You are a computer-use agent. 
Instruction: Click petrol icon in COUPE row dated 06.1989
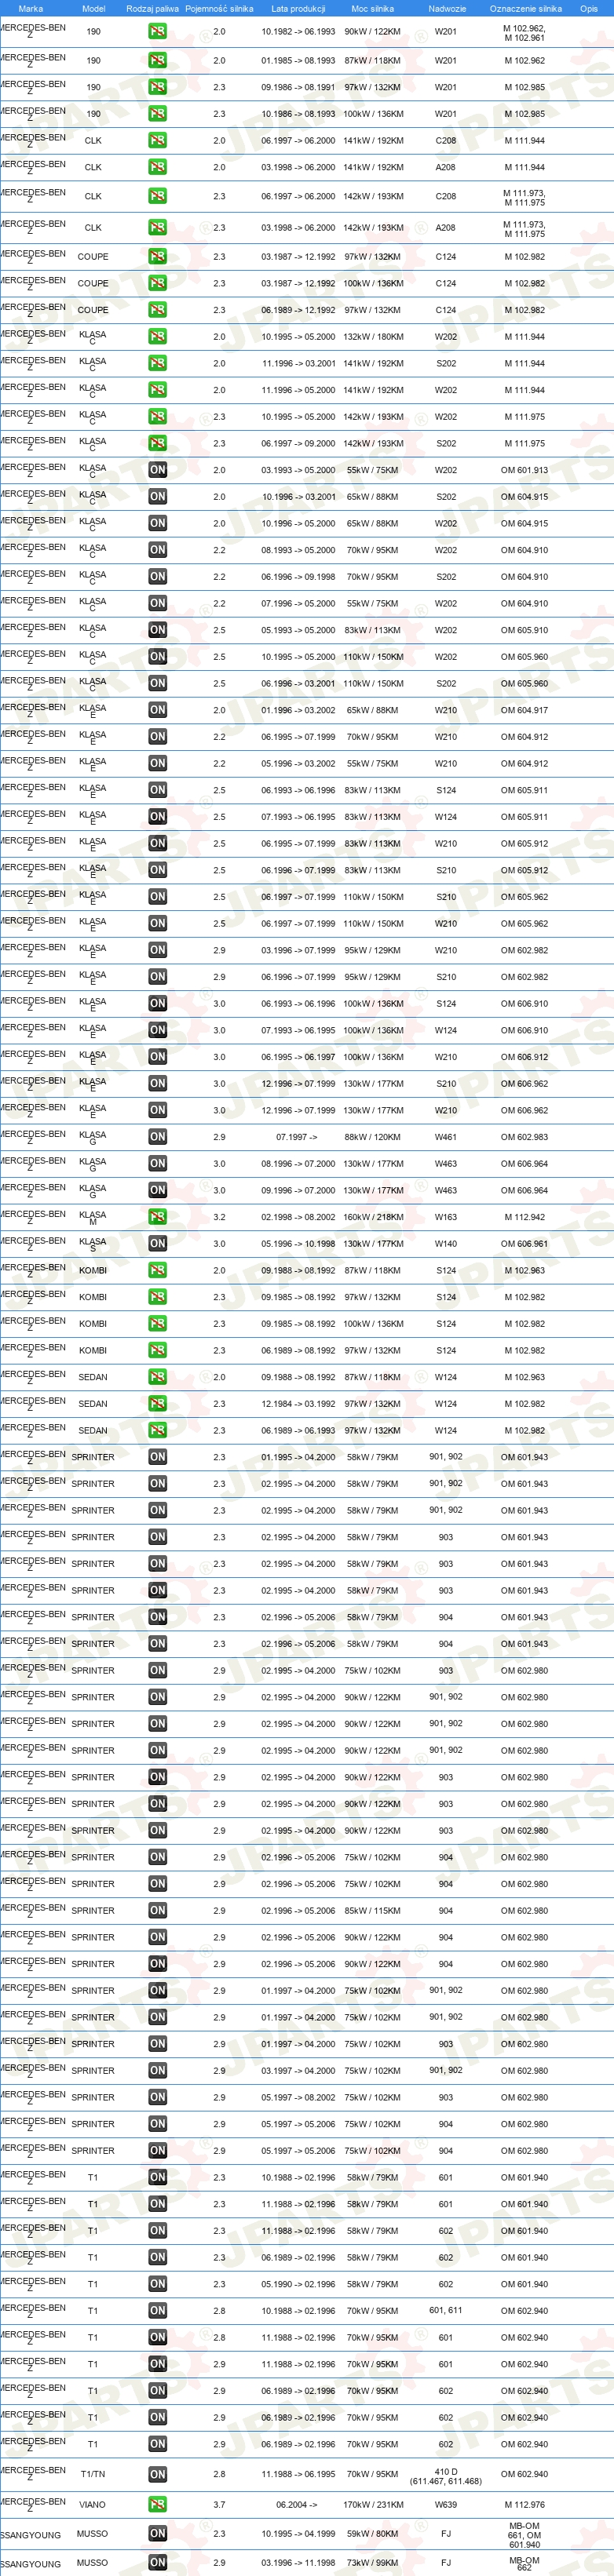click(x=157, y=310)
